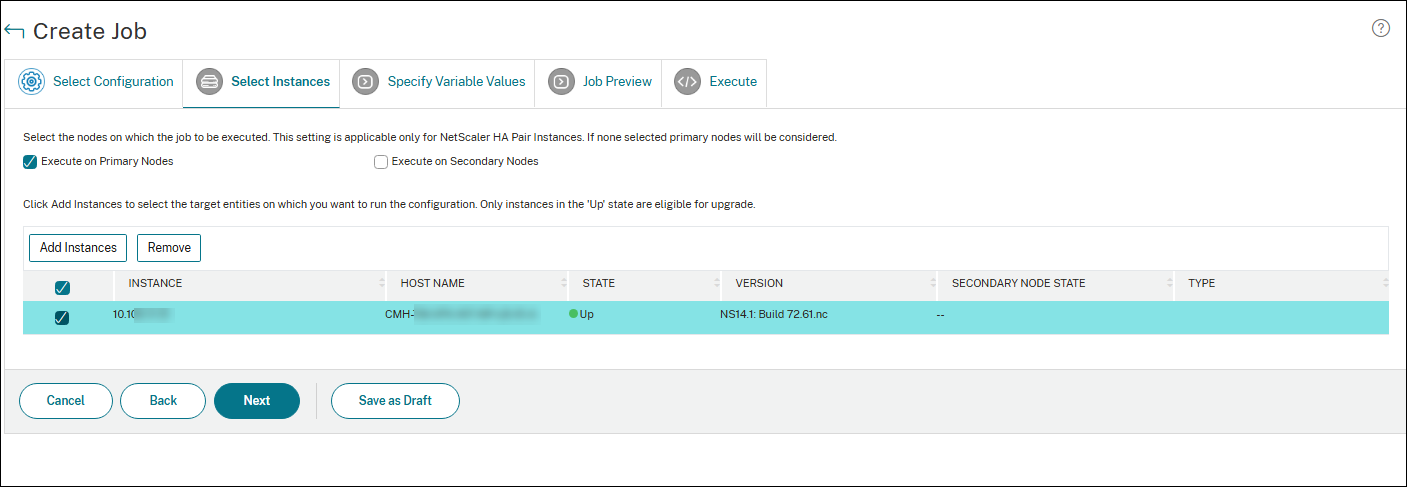The height and width of the screenshot is (487, 1407).
Task: Click the Add Instances button
Action: coord(78,247)
